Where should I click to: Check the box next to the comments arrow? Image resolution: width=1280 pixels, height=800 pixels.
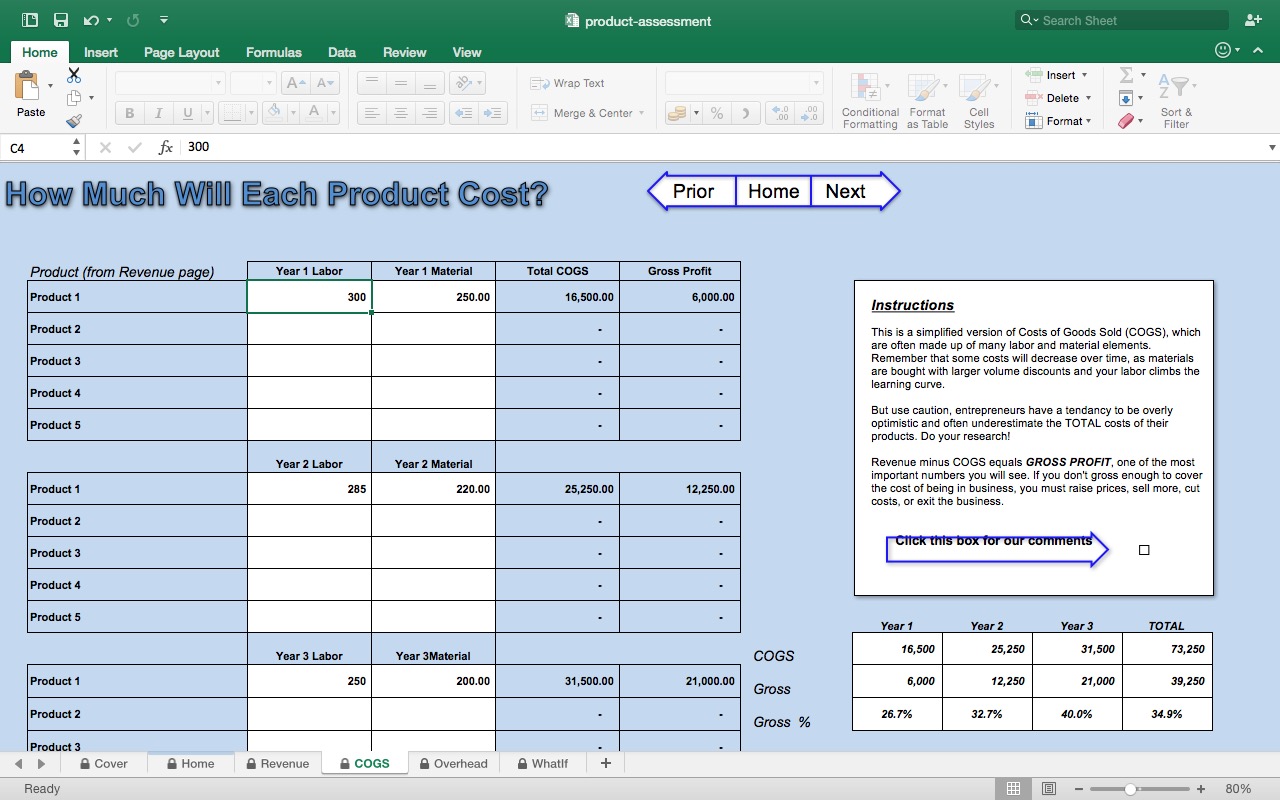(x=1144, y=549)
